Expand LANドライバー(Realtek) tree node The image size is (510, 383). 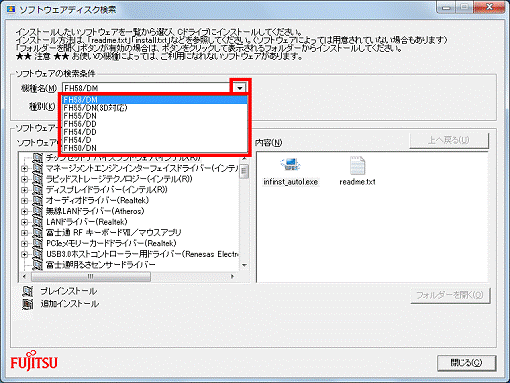pos(24,222)
